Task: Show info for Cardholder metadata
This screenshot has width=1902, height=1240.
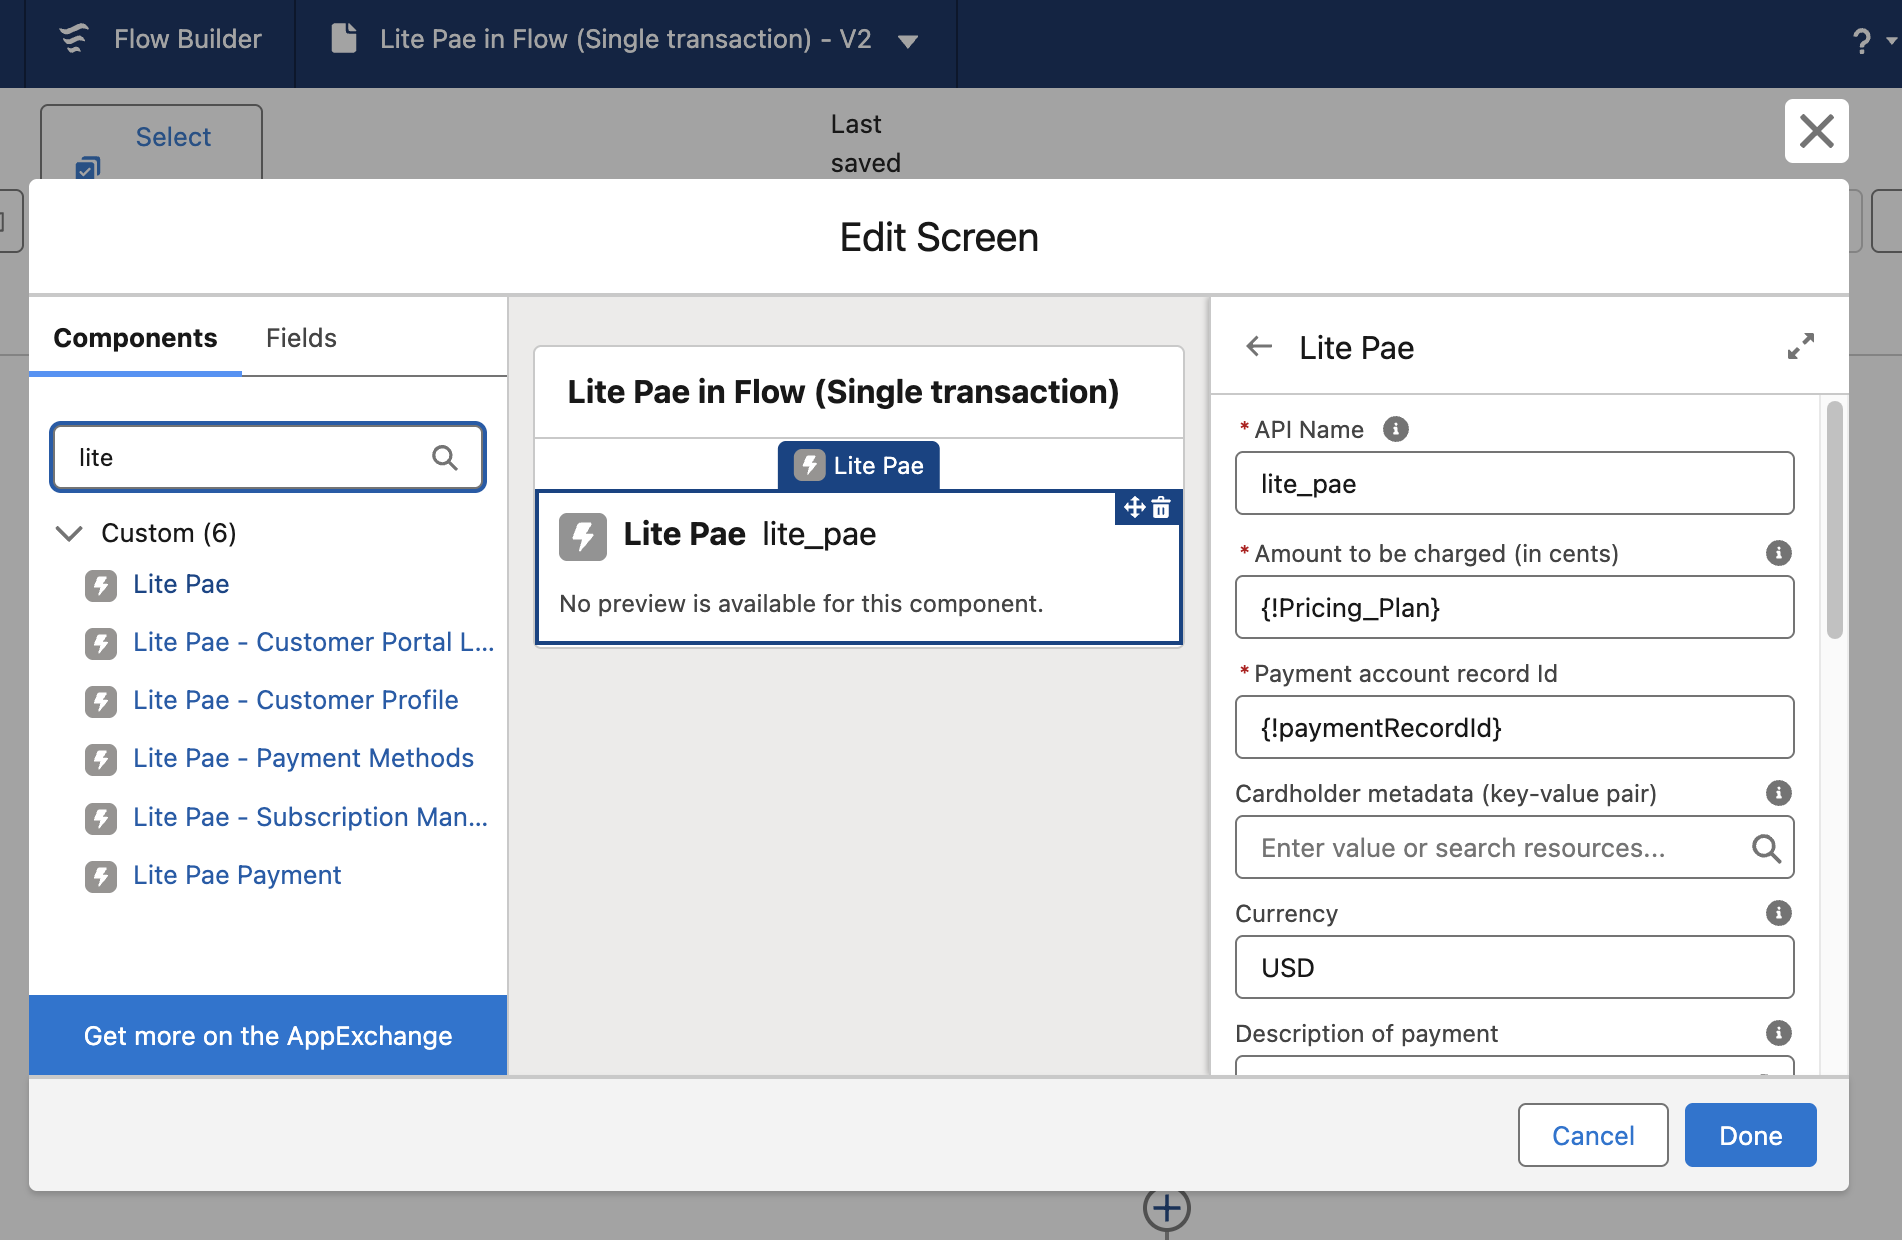Action: tap(1778, 793)
